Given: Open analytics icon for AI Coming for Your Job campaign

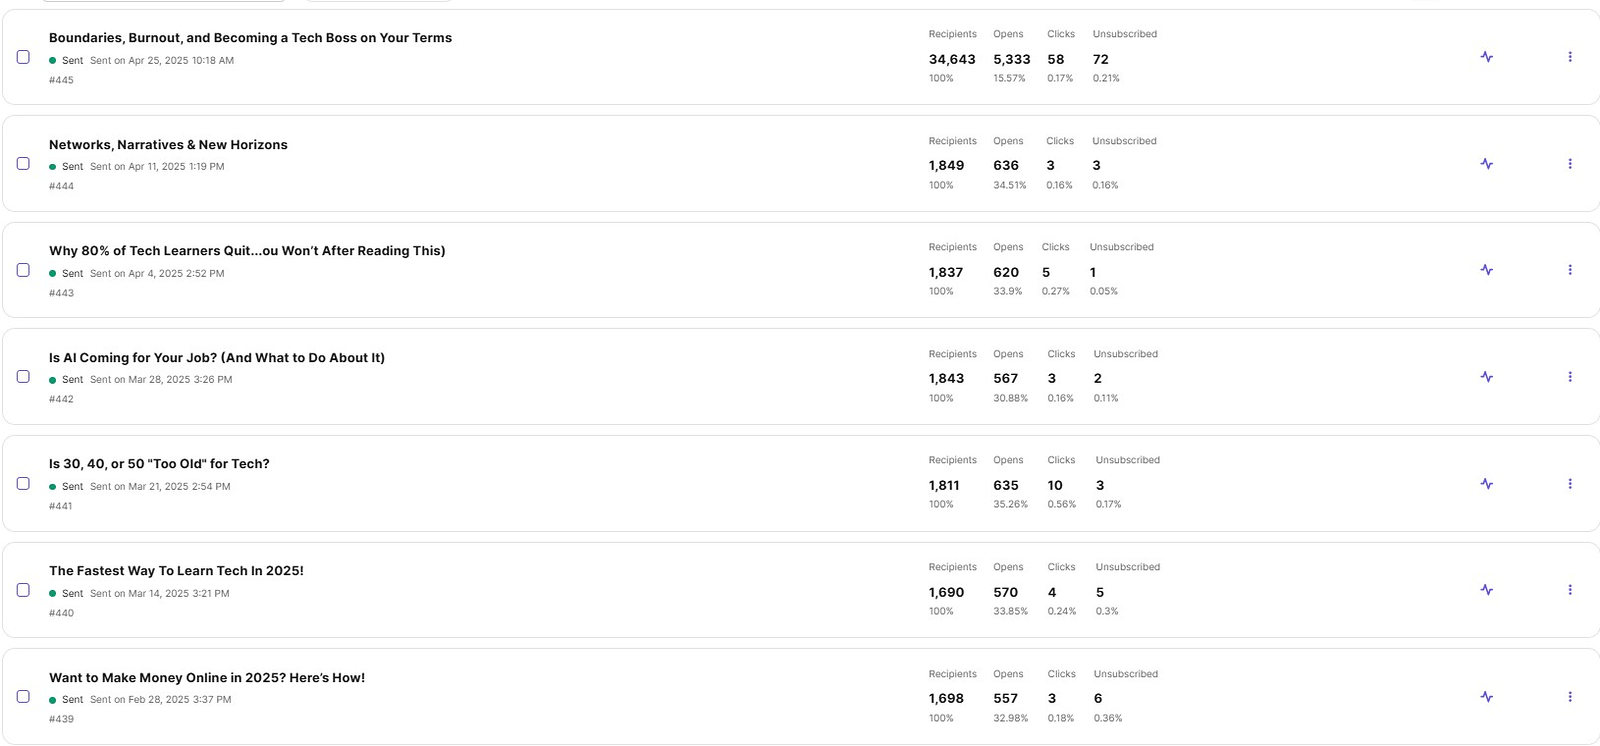Looking at the screenshot, I should (1486, 377).
